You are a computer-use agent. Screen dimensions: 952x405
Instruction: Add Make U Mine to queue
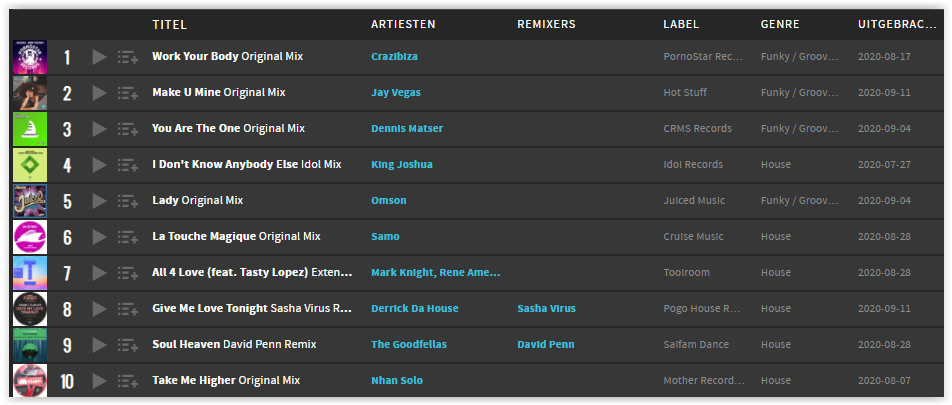[128, 93]
